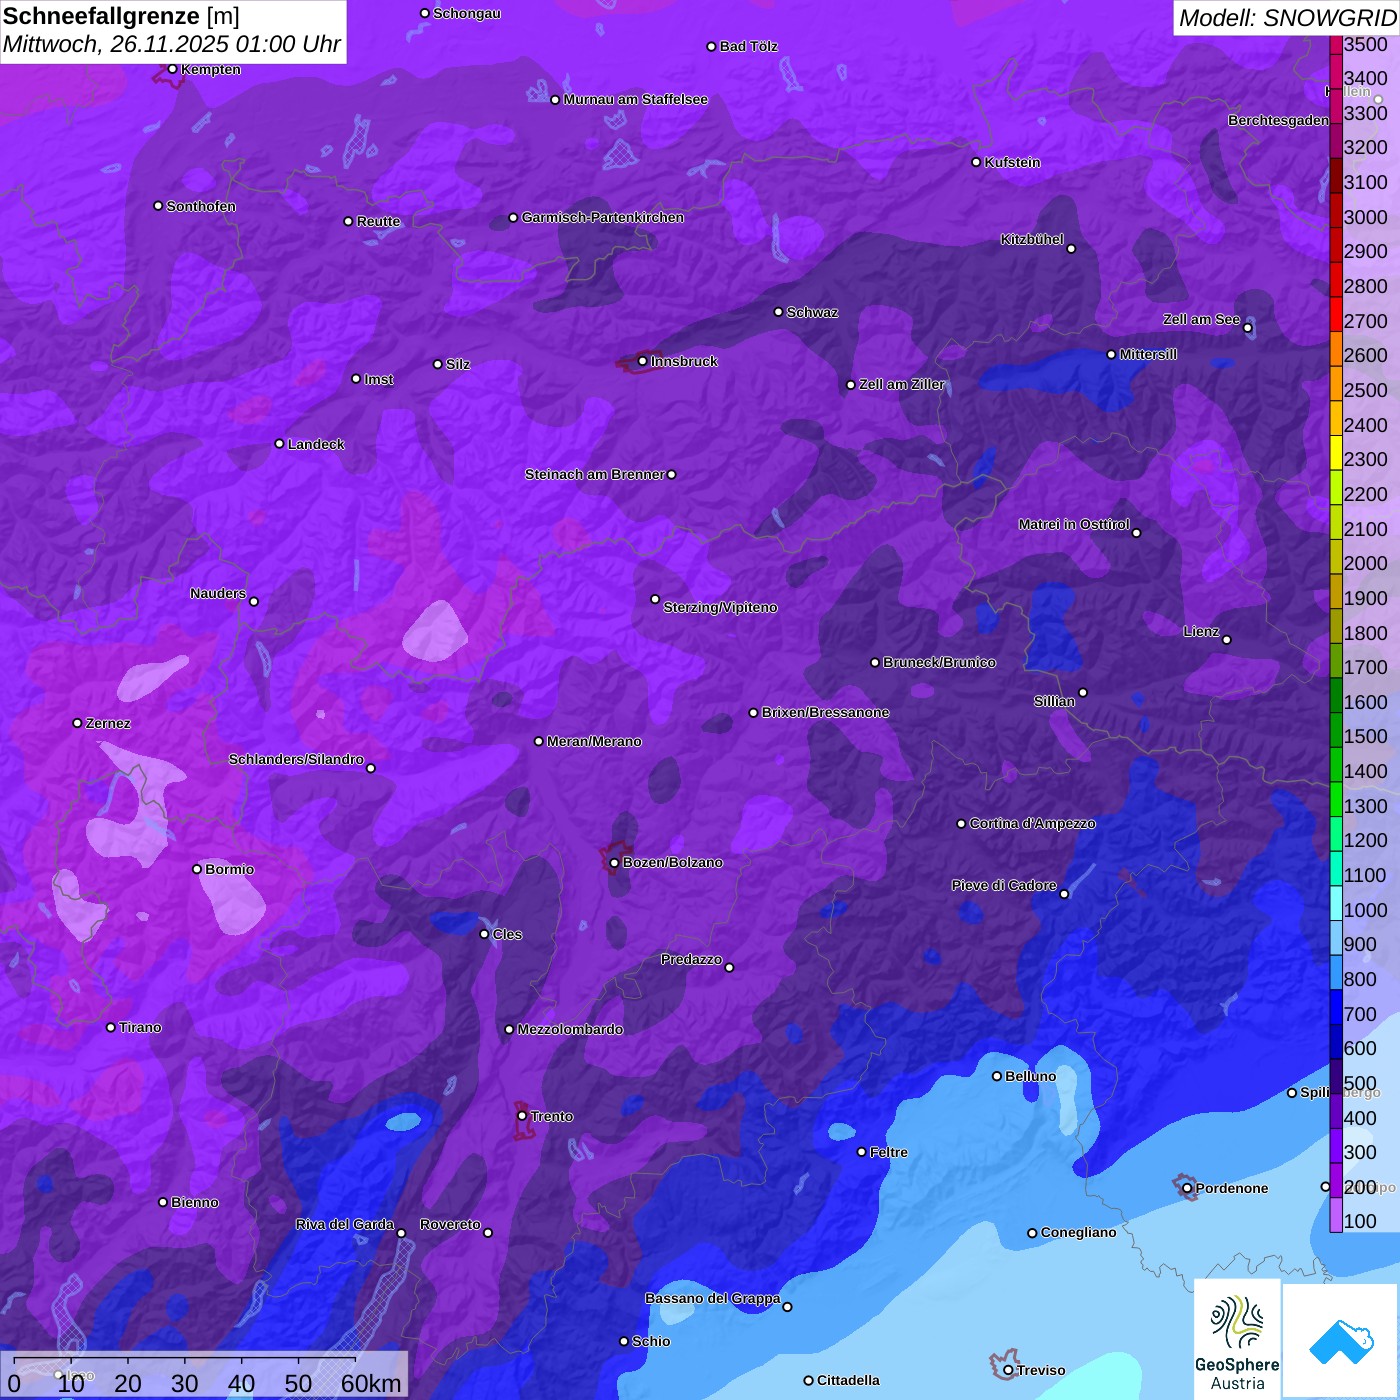1400x1400 pixels.
Task: Click the Pordenone location marker
Action: 1187,1188
